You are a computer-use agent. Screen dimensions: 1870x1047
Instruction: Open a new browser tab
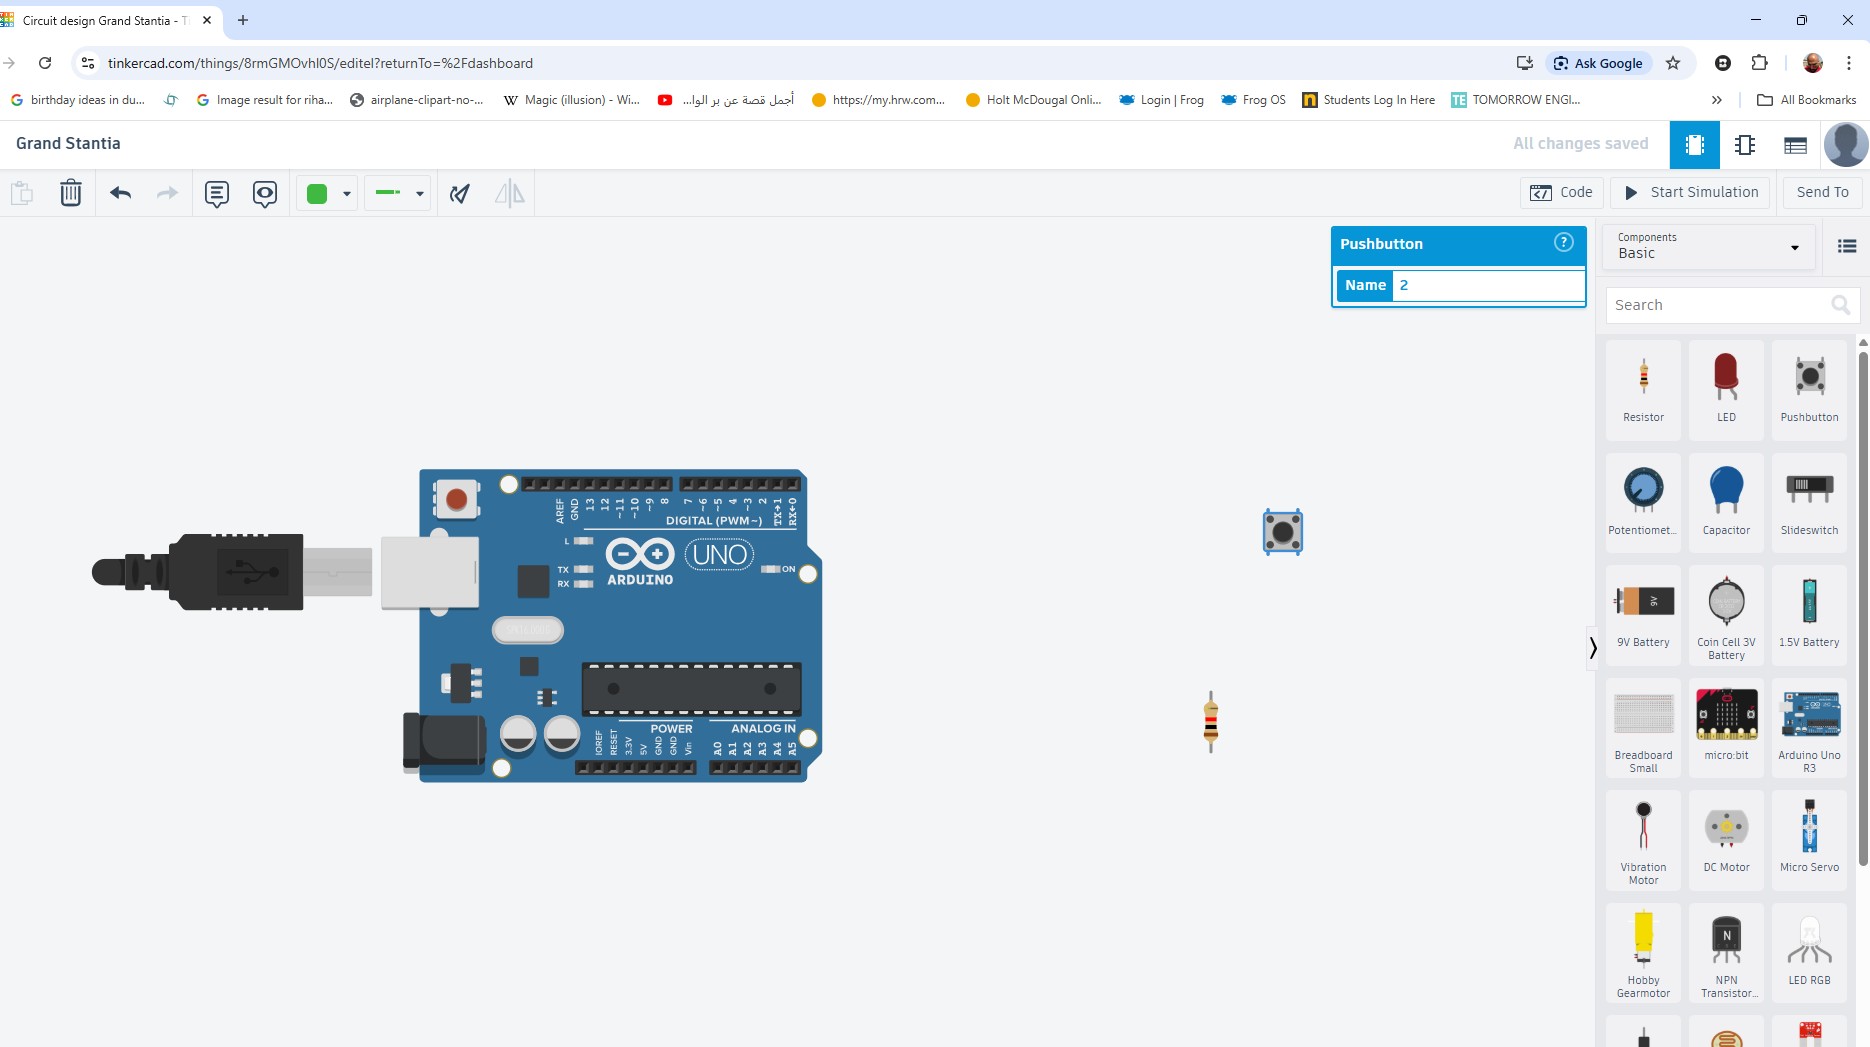243,20
